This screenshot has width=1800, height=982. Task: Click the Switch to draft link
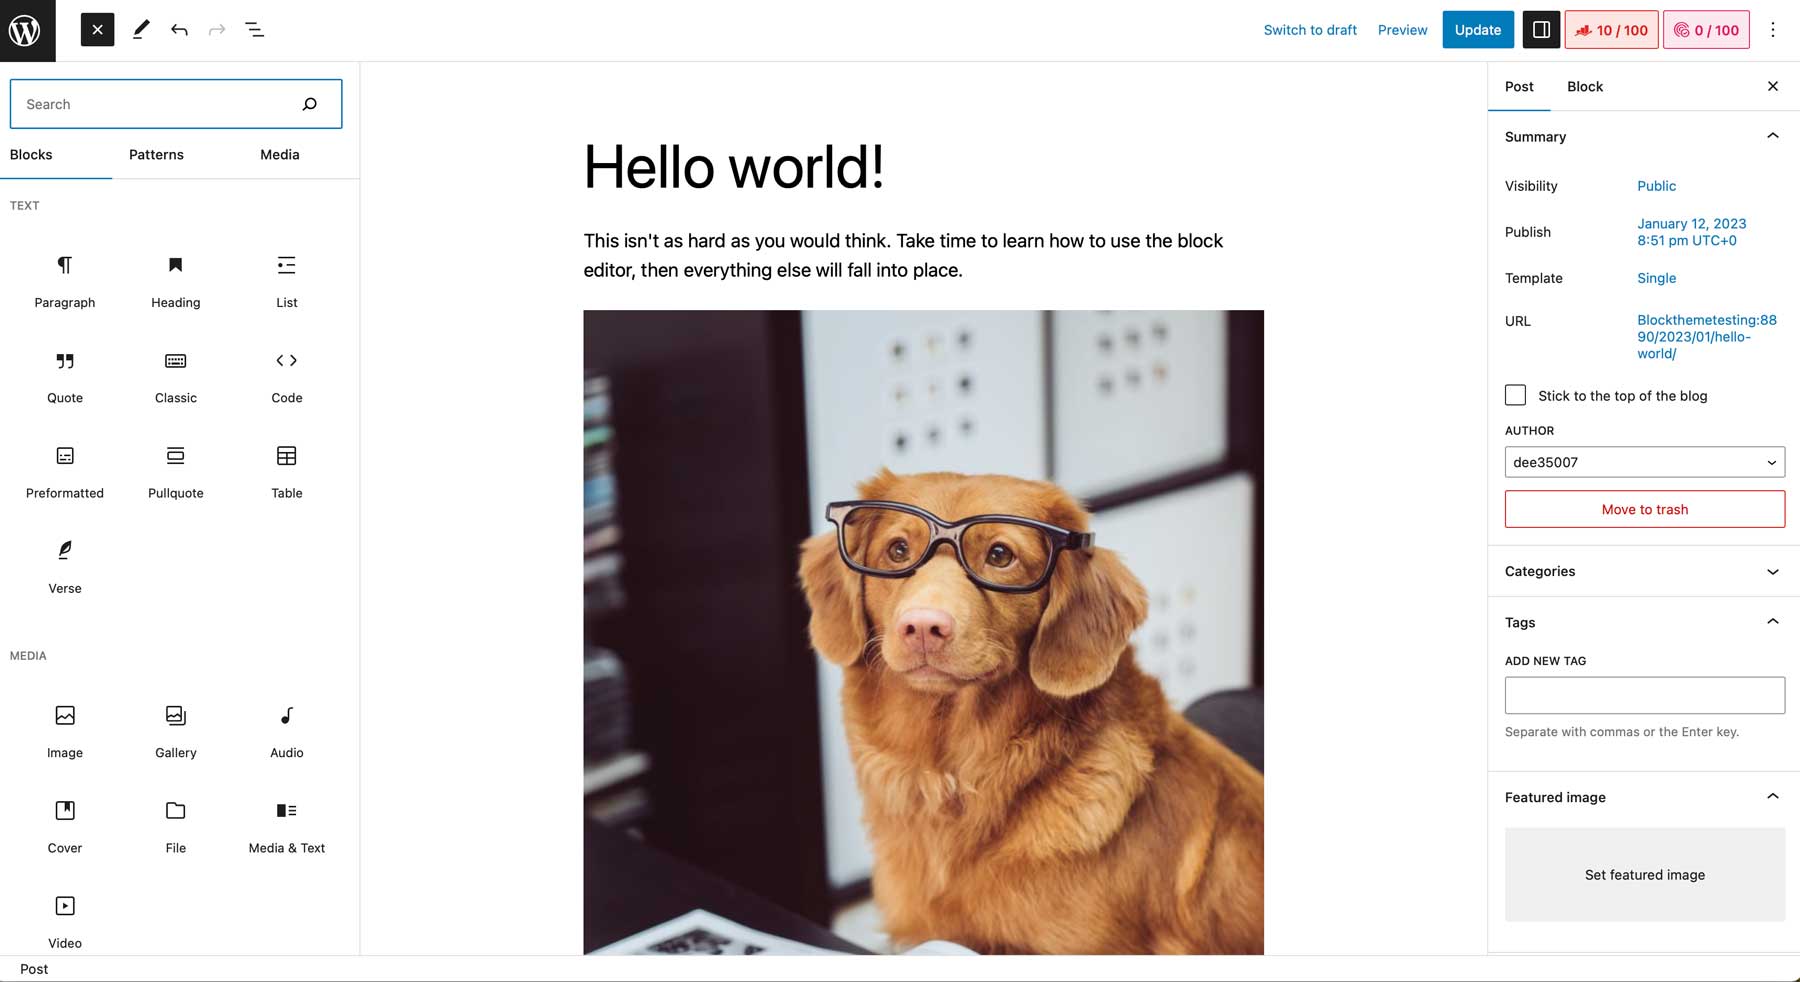(1310, 30)
